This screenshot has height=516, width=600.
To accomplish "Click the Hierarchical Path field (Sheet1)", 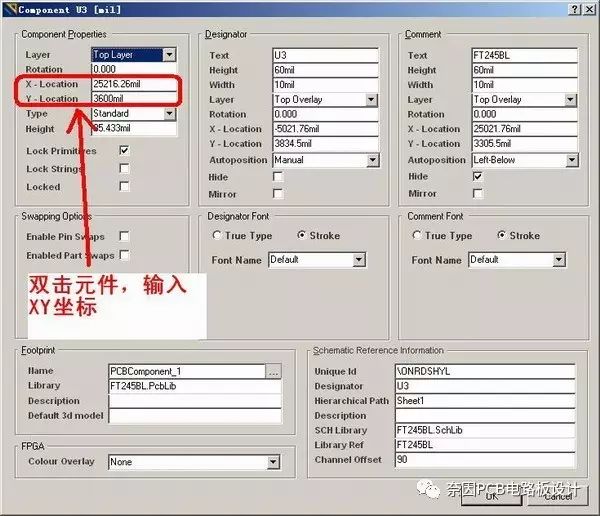I will coord(485,401).
